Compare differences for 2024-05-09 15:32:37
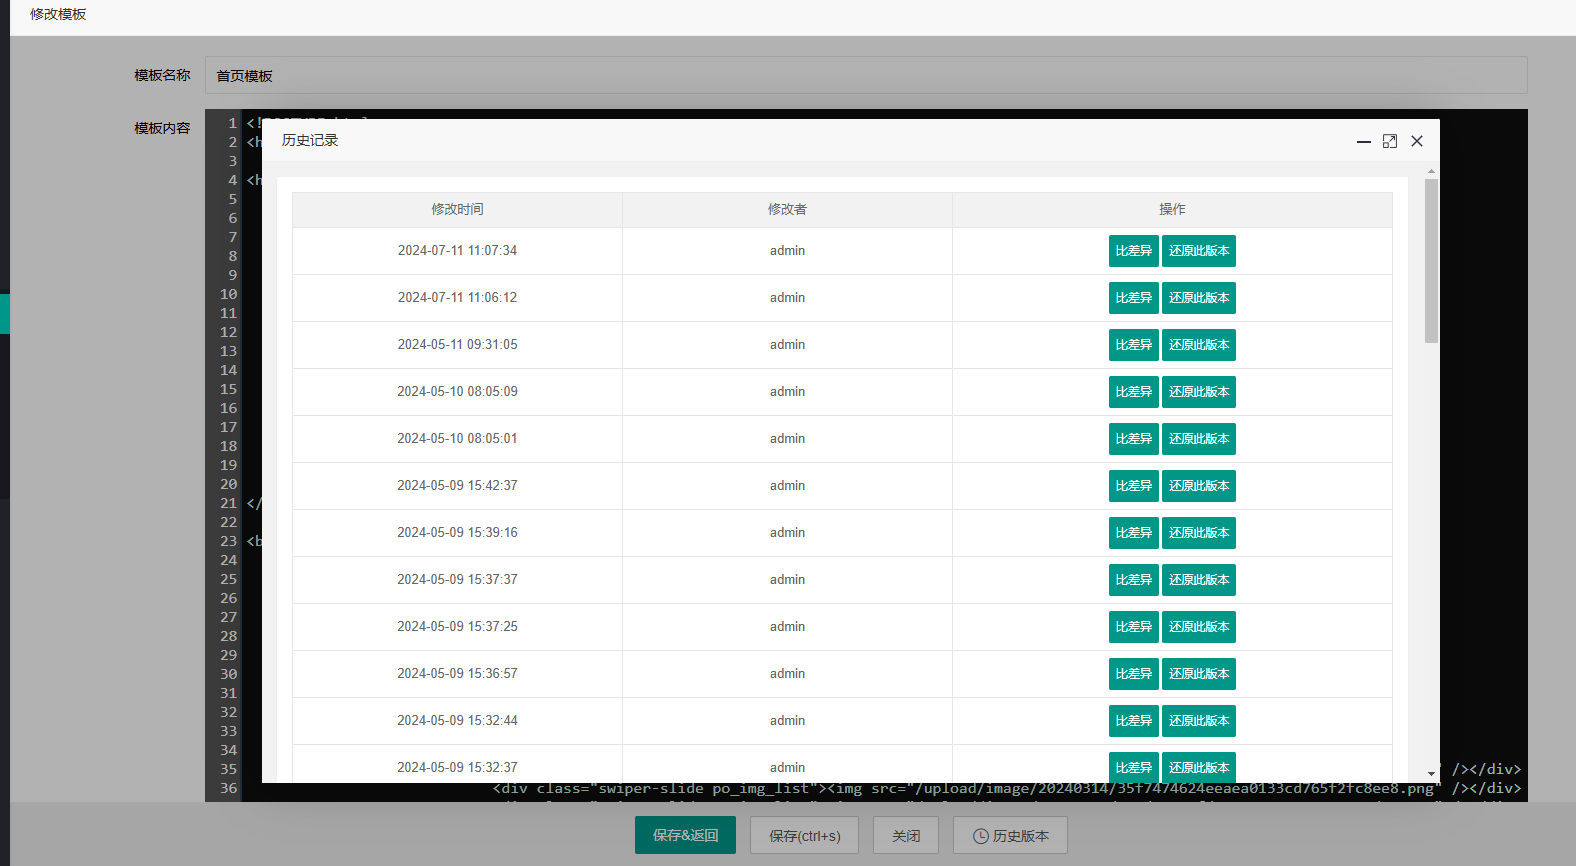The image size is (1576, 866). (1134, 767)
